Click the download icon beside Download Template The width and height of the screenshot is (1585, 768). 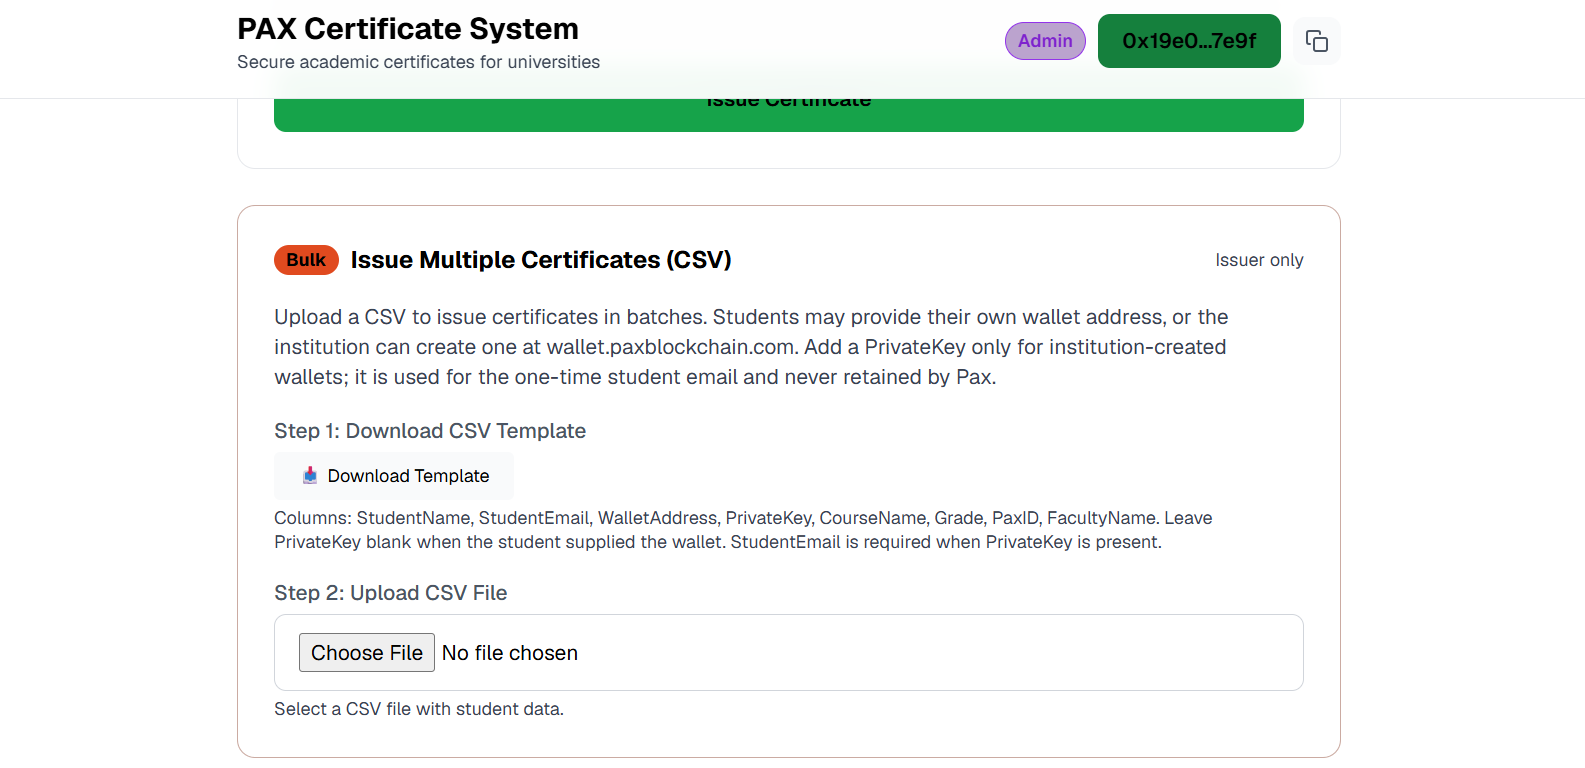[x=310, y=476]
